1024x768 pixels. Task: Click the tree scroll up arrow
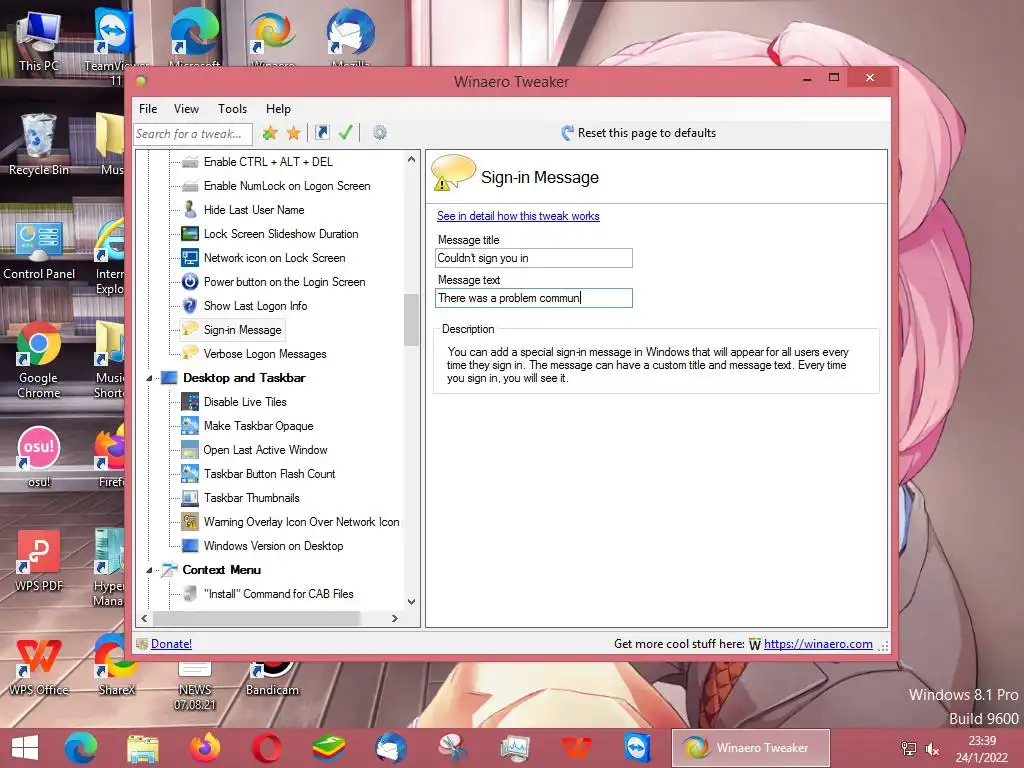411,159
